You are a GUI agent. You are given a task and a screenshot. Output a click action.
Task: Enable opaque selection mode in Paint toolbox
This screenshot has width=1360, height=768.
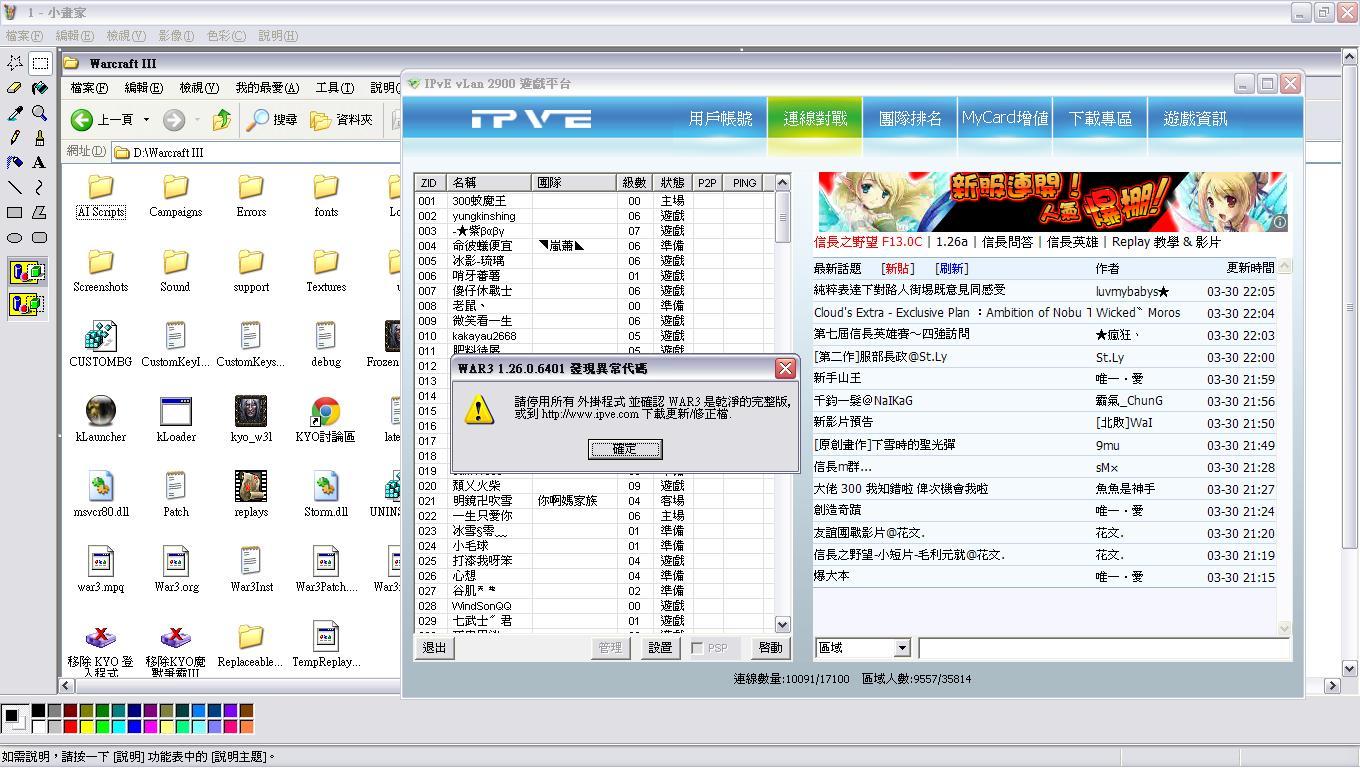[x=27, y=272]
